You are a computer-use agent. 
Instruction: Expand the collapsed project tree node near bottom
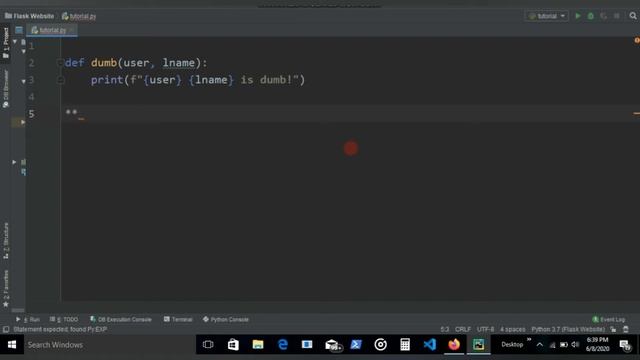(x=14, y=162)
